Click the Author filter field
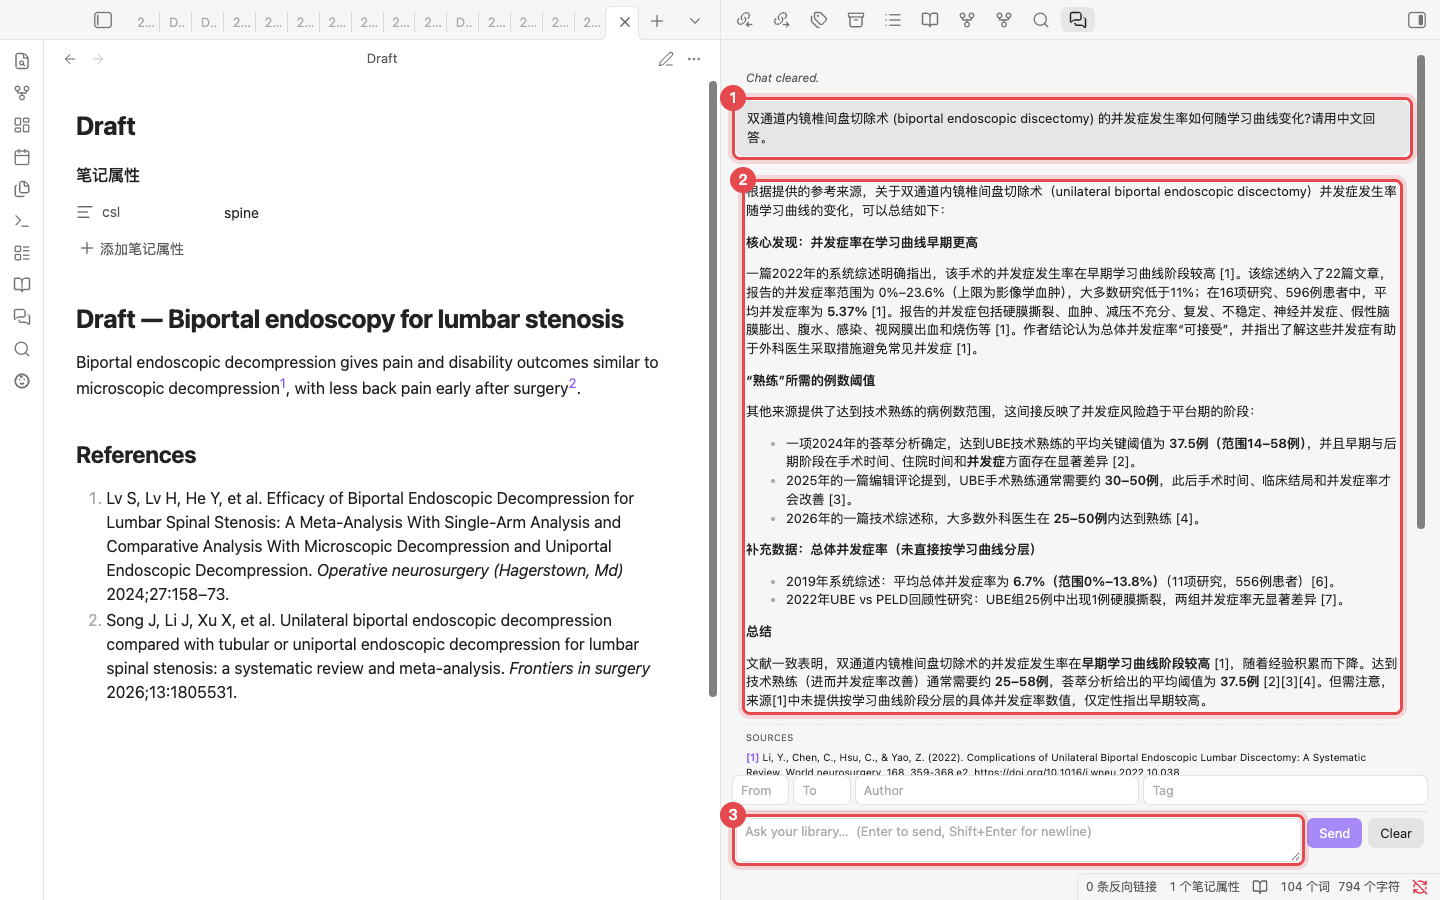 pyautogui.click(x=997, y=790)
